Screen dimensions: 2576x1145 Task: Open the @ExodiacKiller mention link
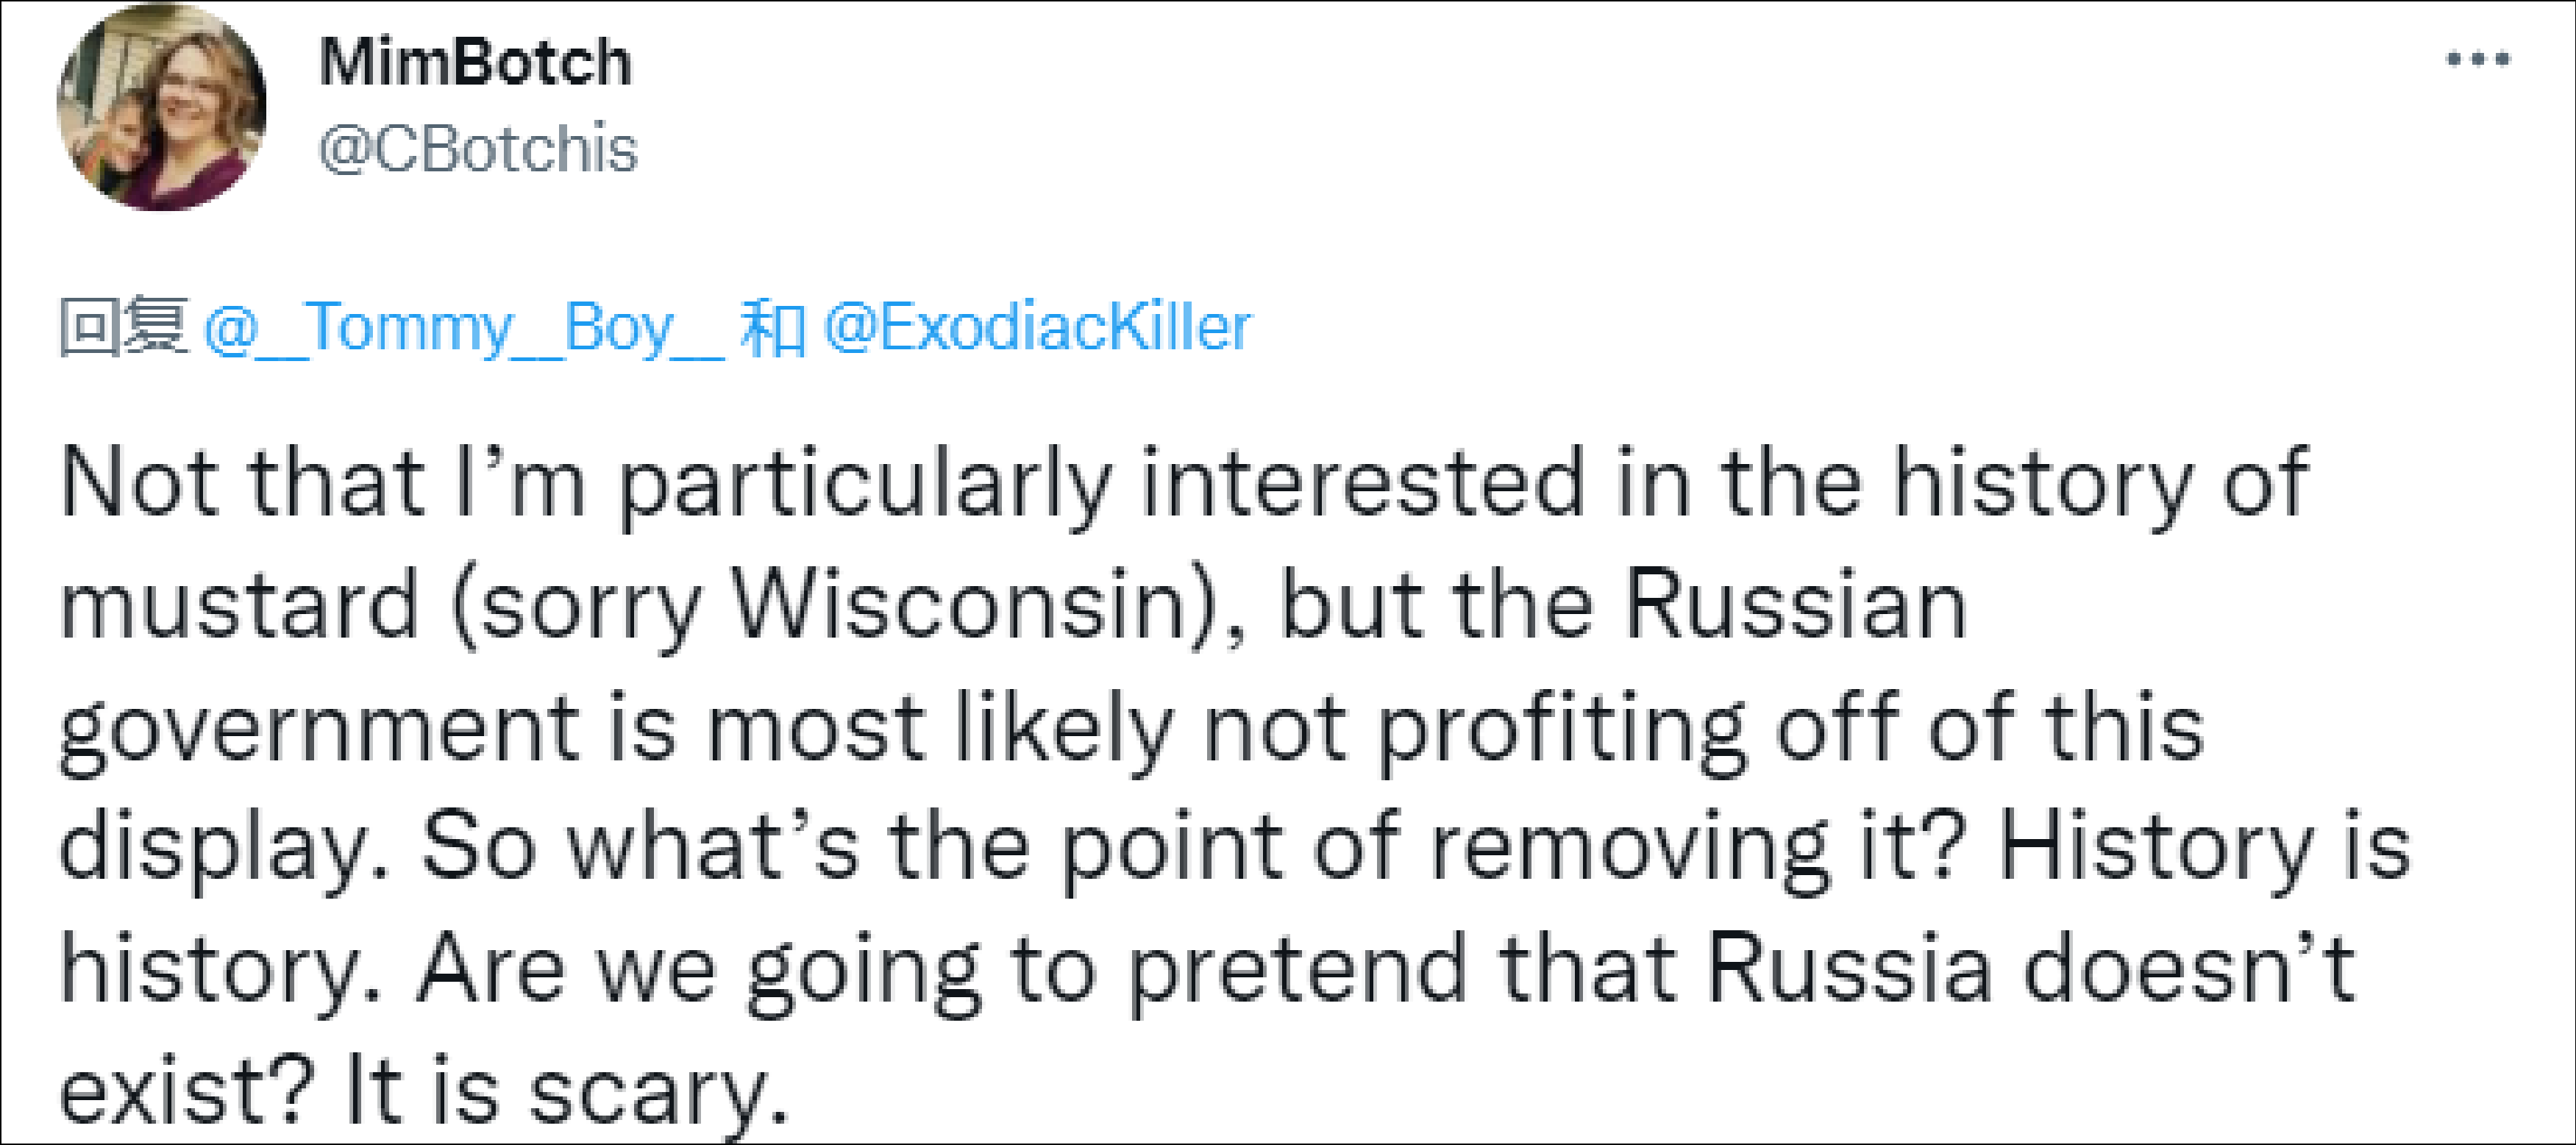1036,328
